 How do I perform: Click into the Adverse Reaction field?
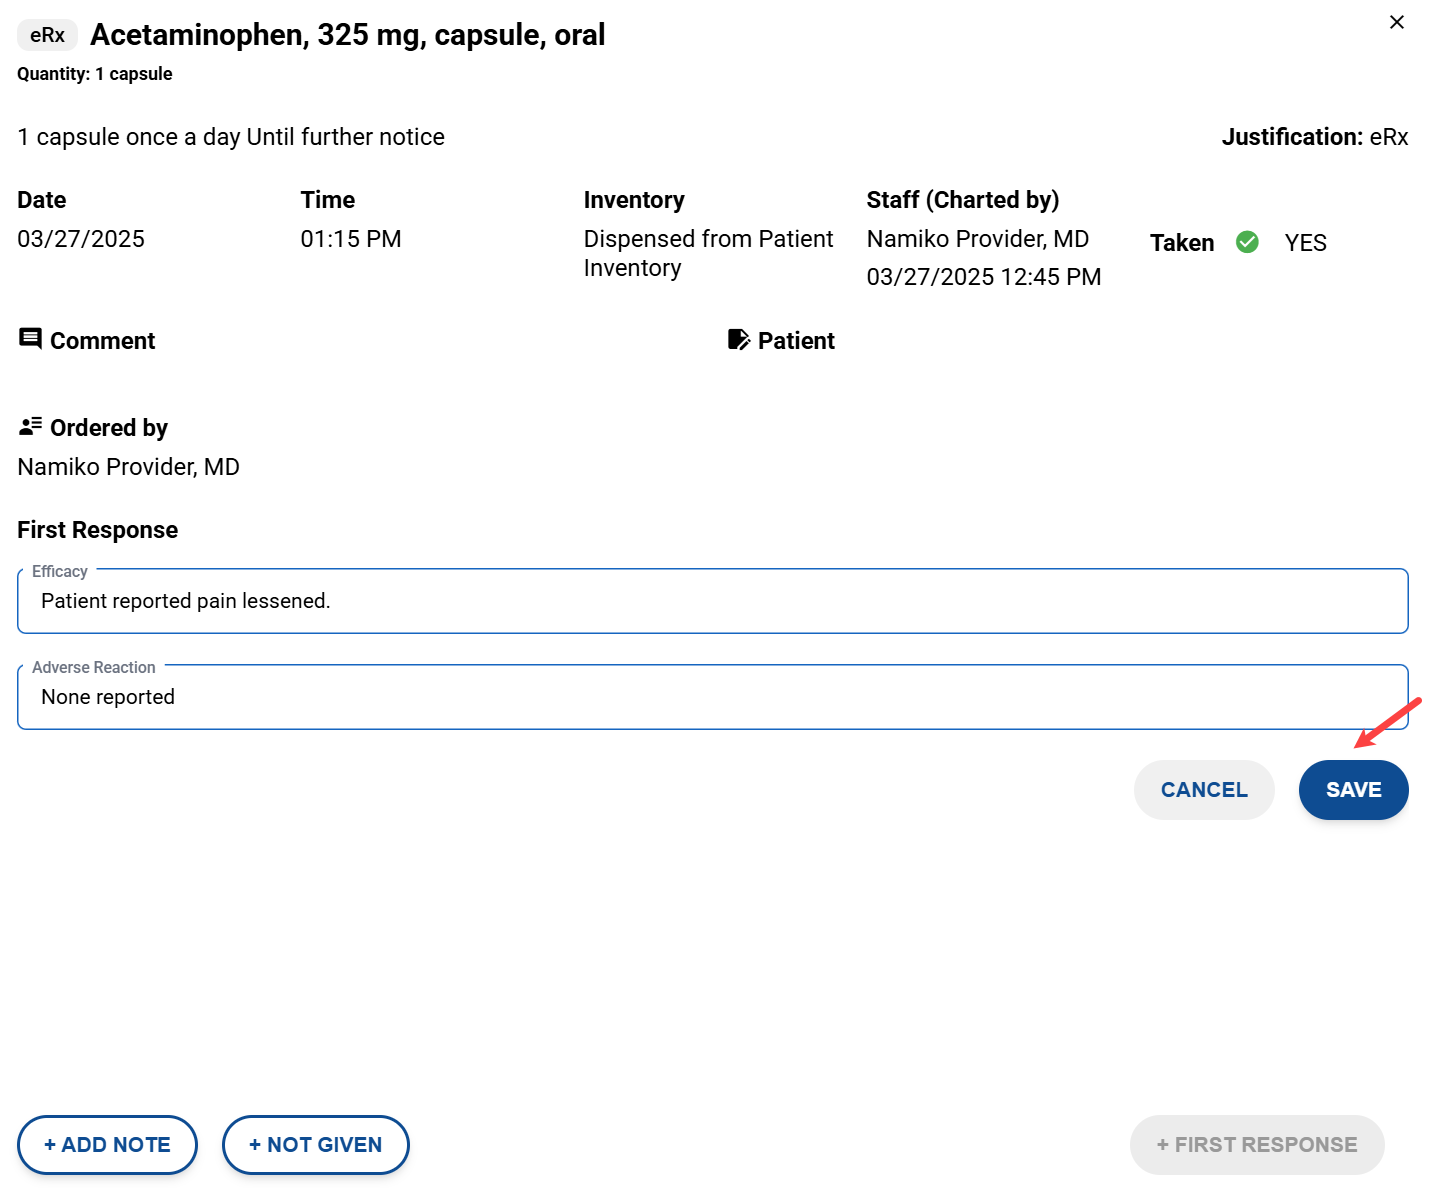coord(712,697)
